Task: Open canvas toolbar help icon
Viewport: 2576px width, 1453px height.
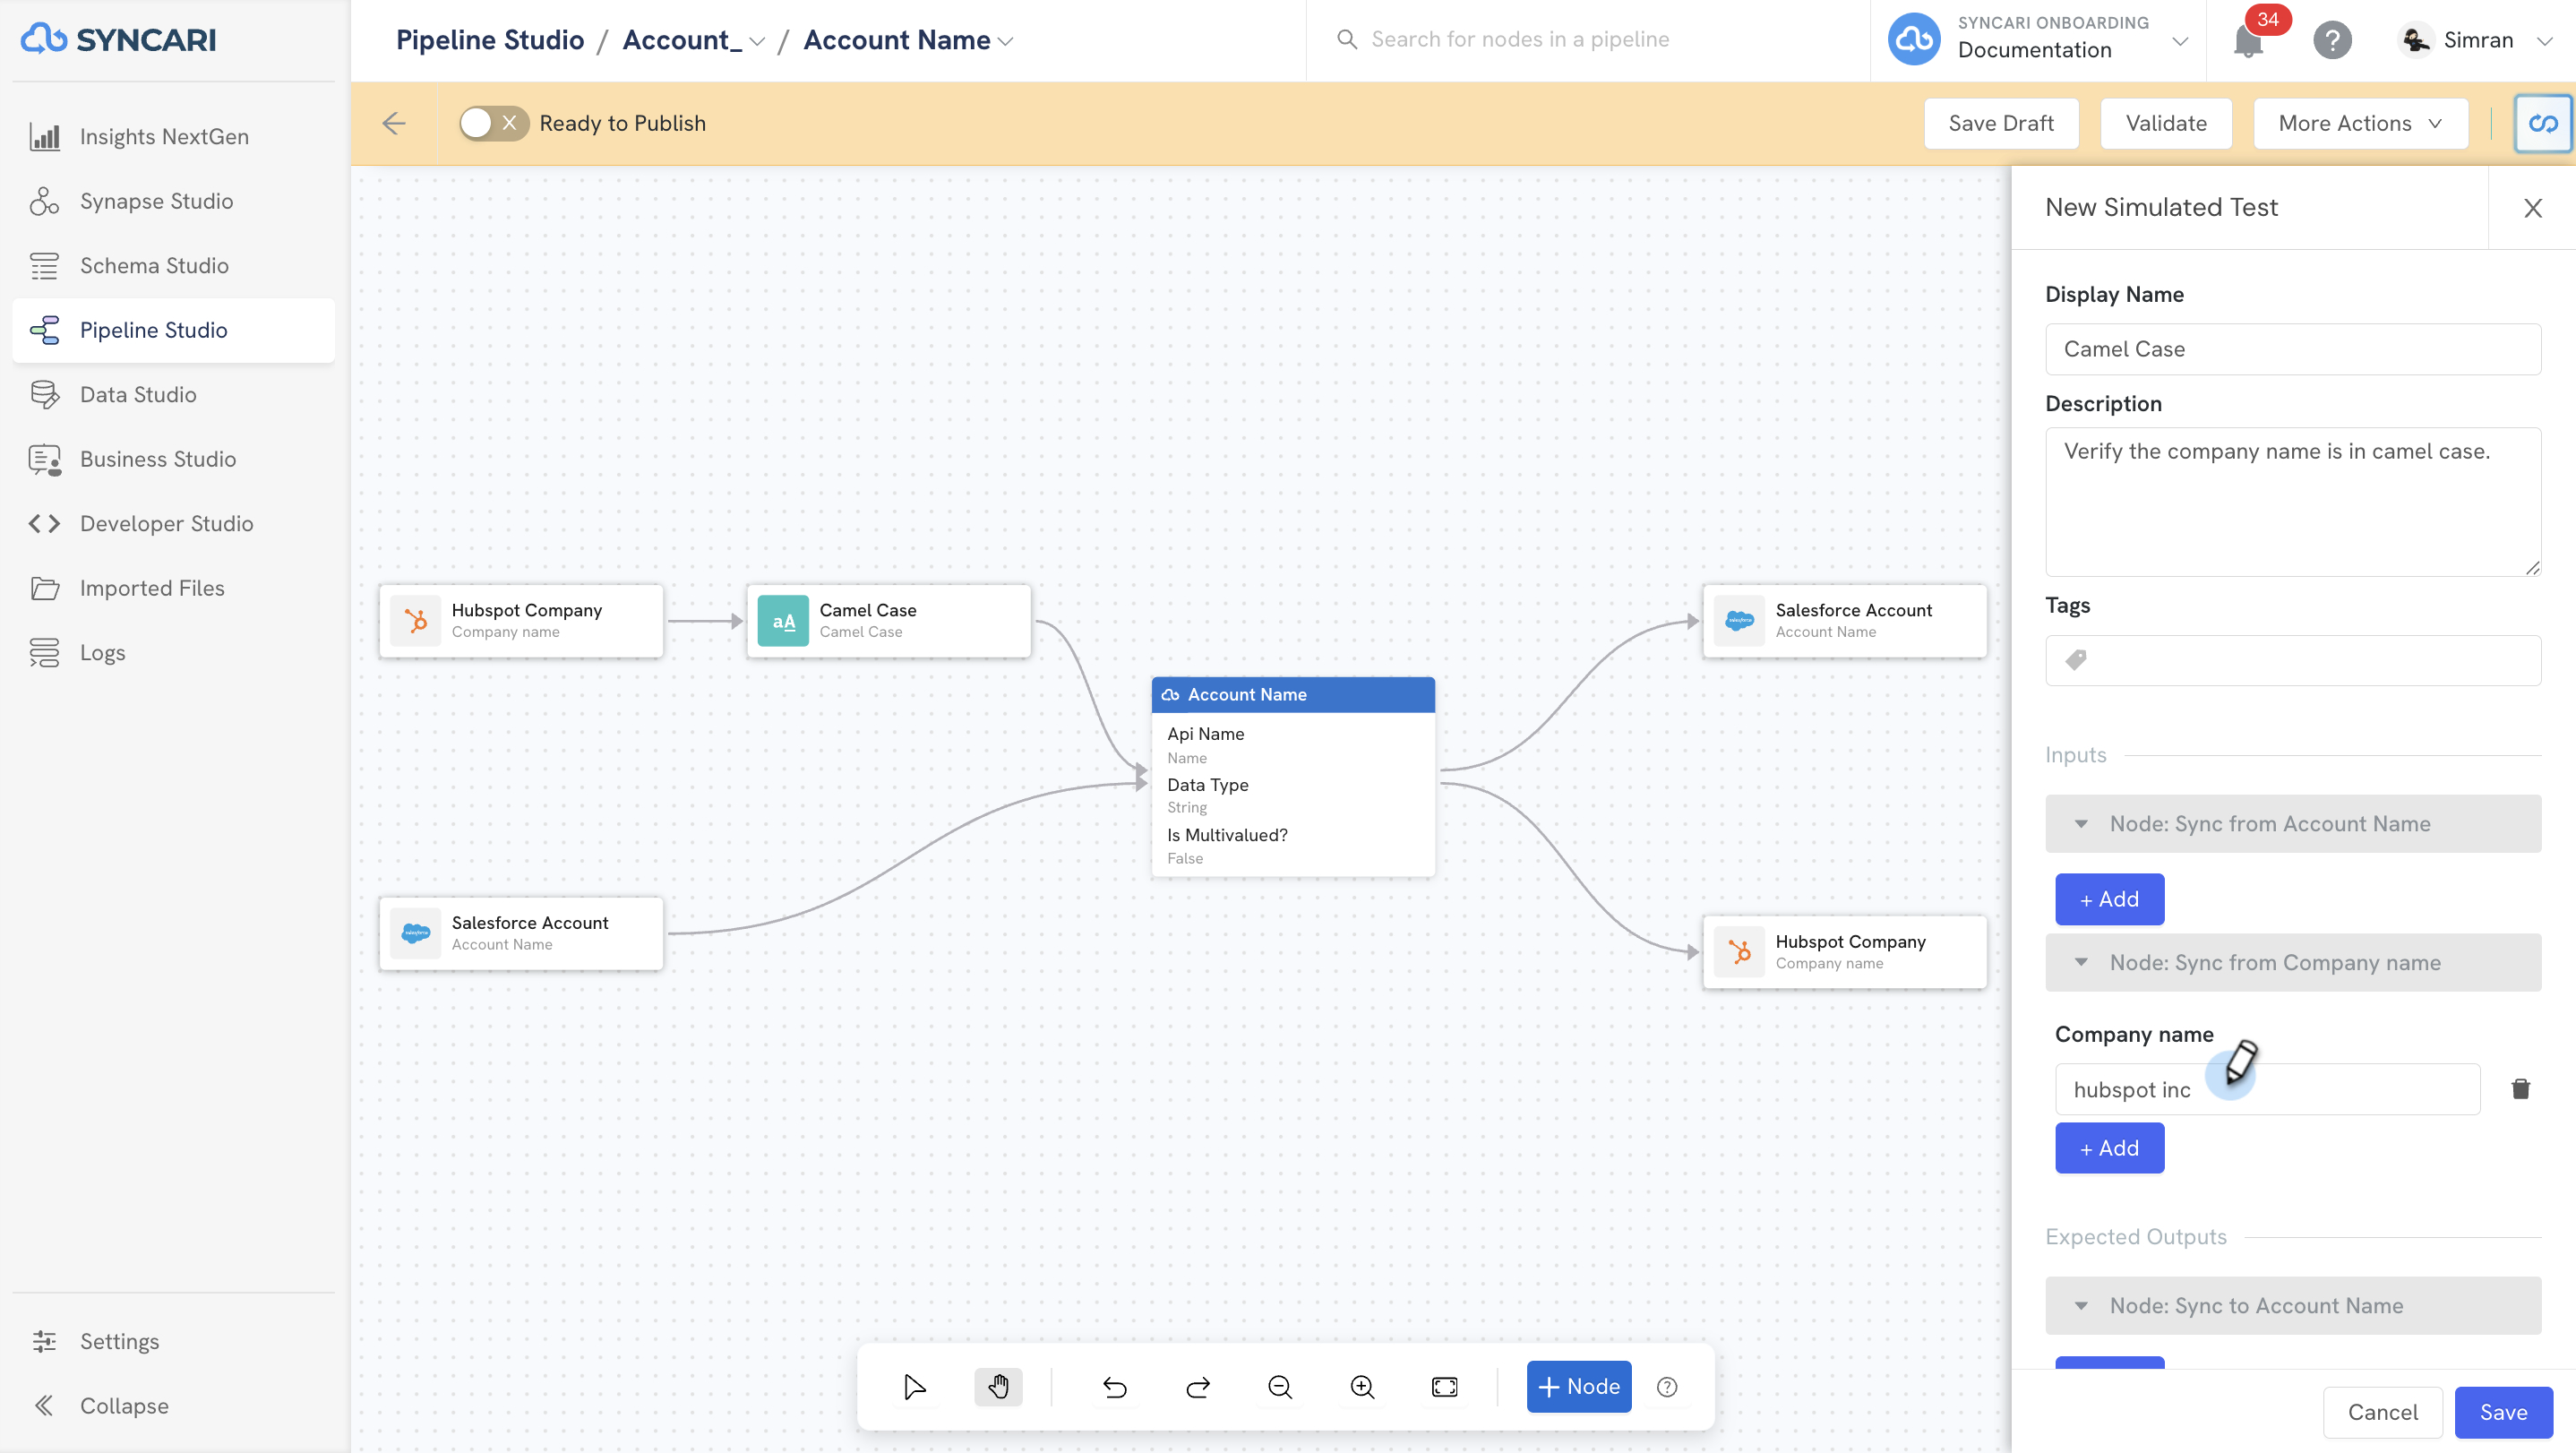Action: (1667, 1387)
